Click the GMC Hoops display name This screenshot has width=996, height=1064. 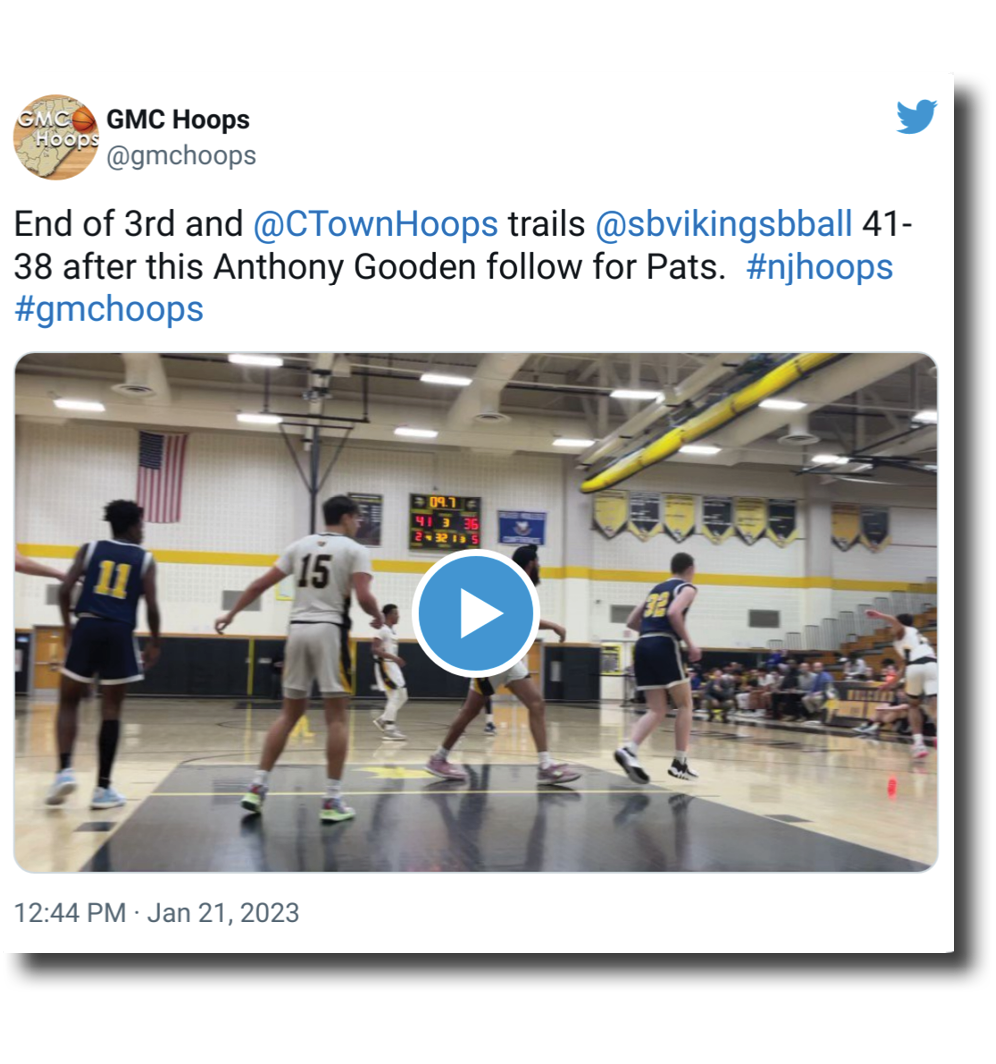coord(178,119)
